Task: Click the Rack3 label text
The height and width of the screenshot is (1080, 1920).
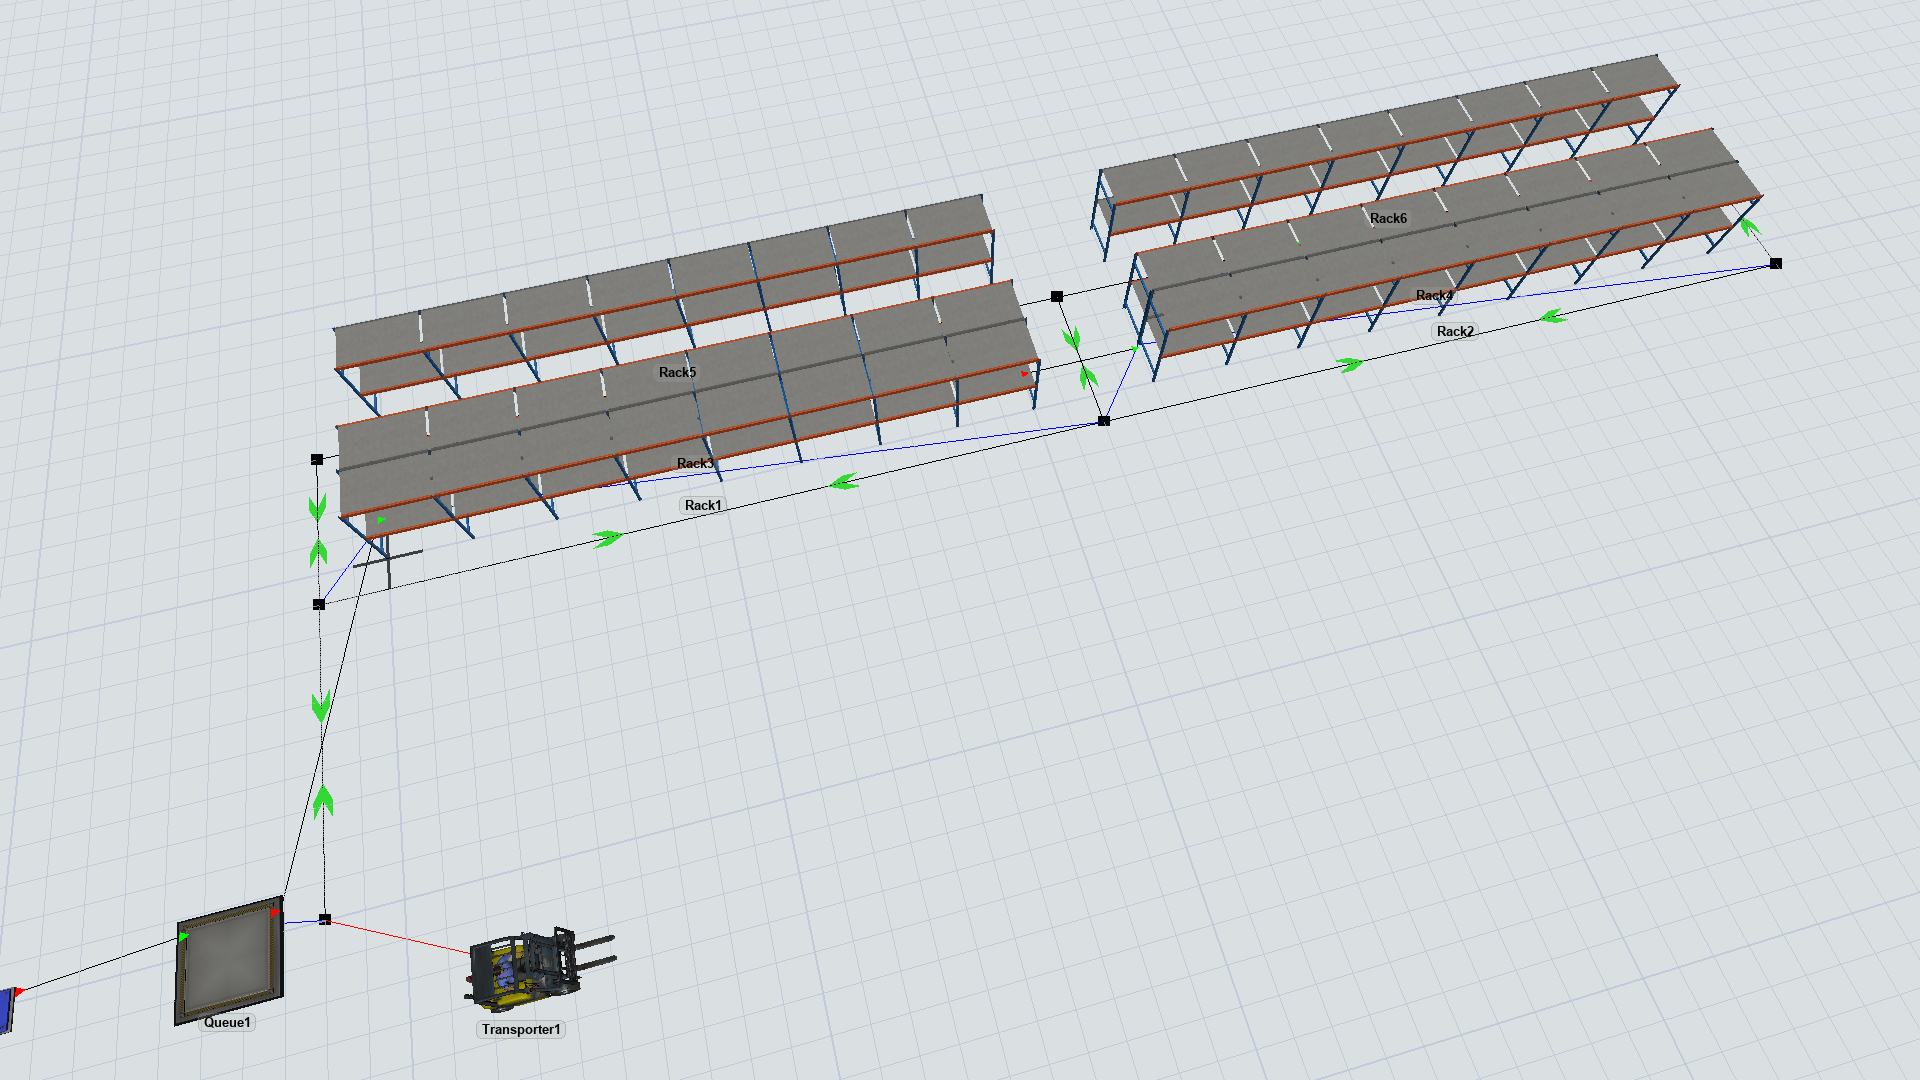Action: [x=695, y=463]
